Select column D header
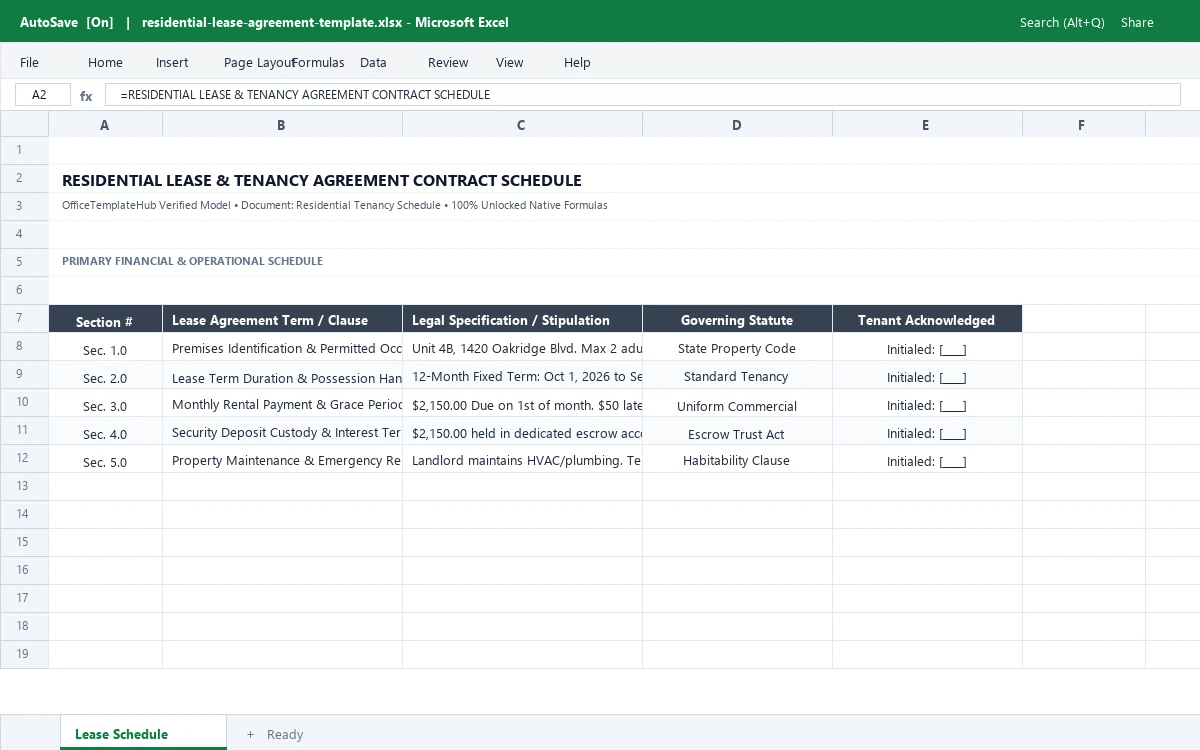The width and height of the screenshot is (1200, 750). point(737,125)
